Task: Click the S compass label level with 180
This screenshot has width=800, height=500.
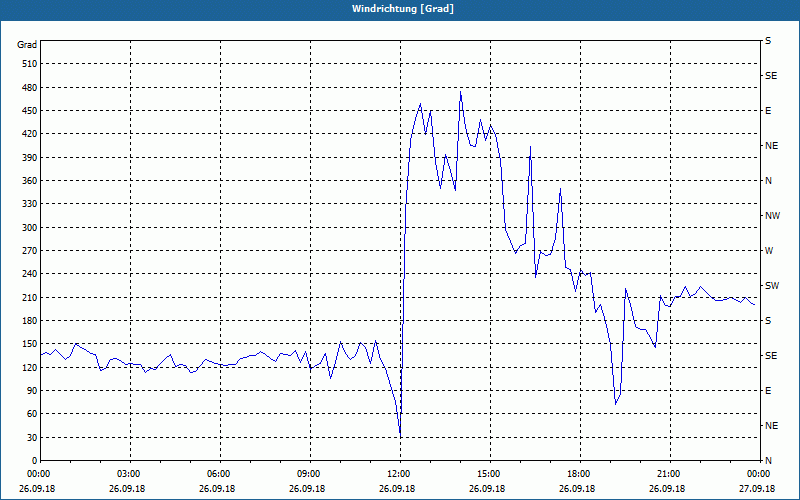Action: [x=768, y=321]
